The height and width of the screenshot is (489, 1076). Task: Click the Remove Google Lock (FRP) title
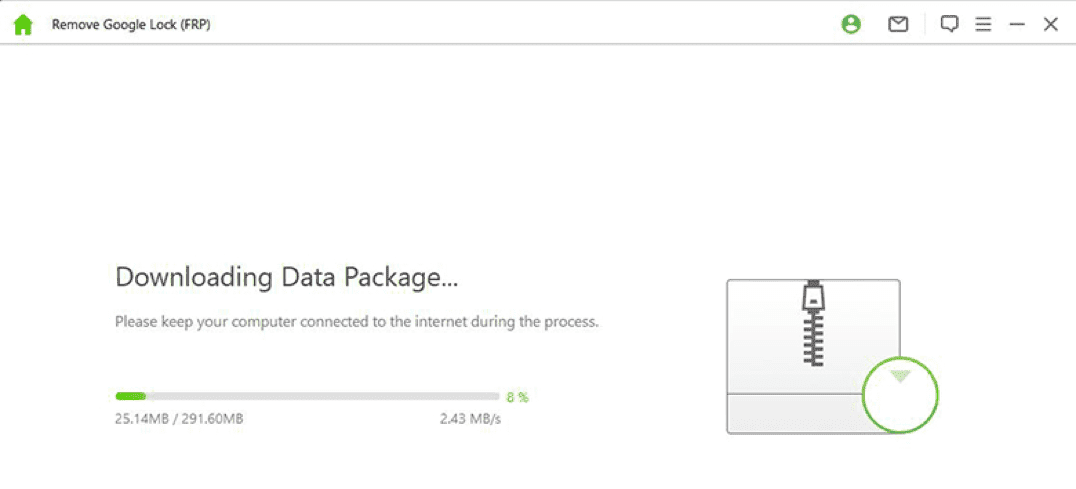coord(130,26)
